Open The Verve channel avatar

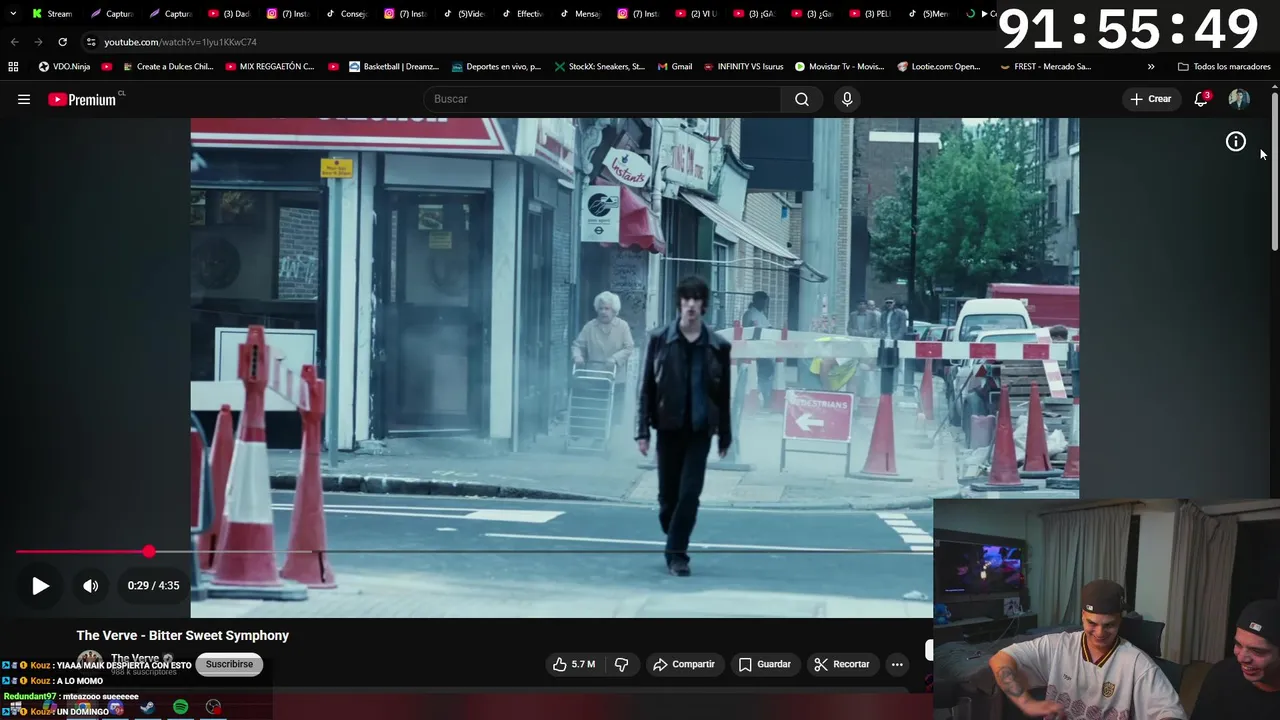tap(90, 662)
